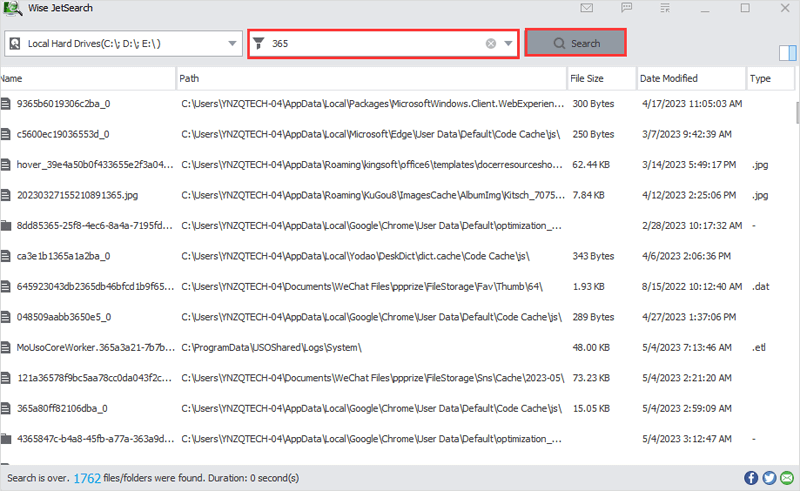Select folder 8dd85365-25f8-4ec6-8a4a-7195fd
Viewport: 800px width, 491px height.
[95, 226]
